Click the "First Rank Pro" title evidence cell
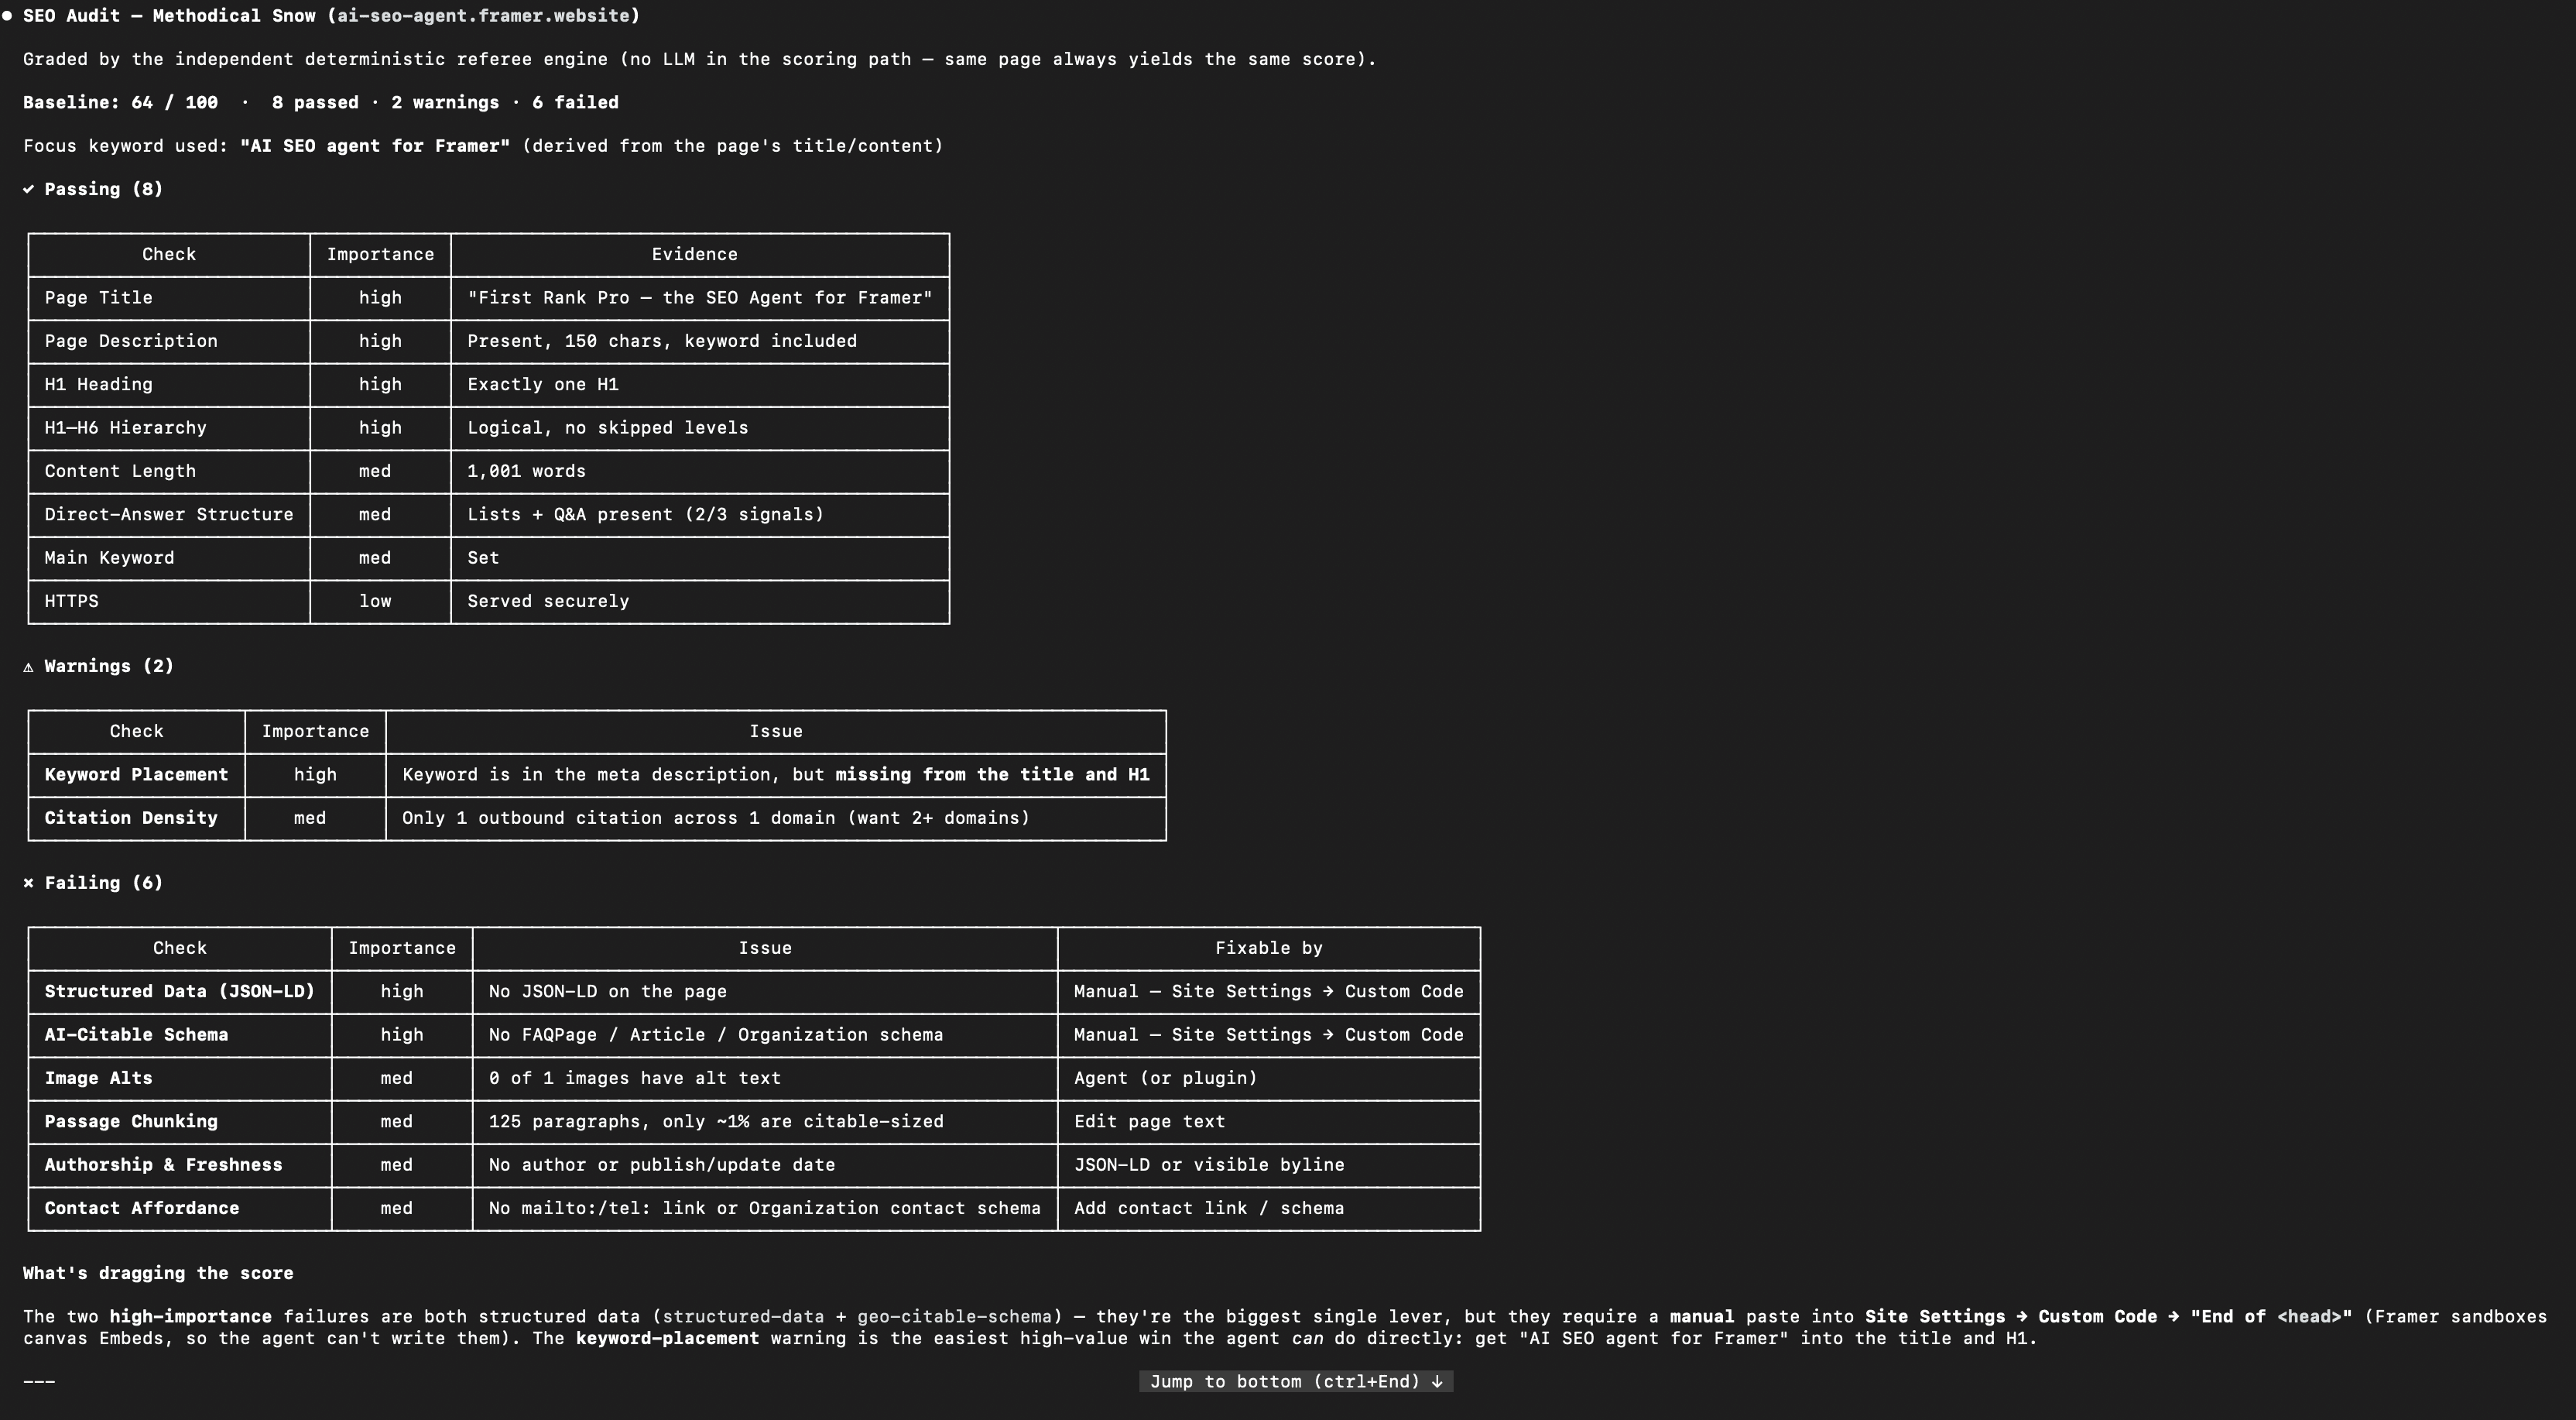Screen dimensions: 2576x1420 pyautogui.click(x=700, y=298)
